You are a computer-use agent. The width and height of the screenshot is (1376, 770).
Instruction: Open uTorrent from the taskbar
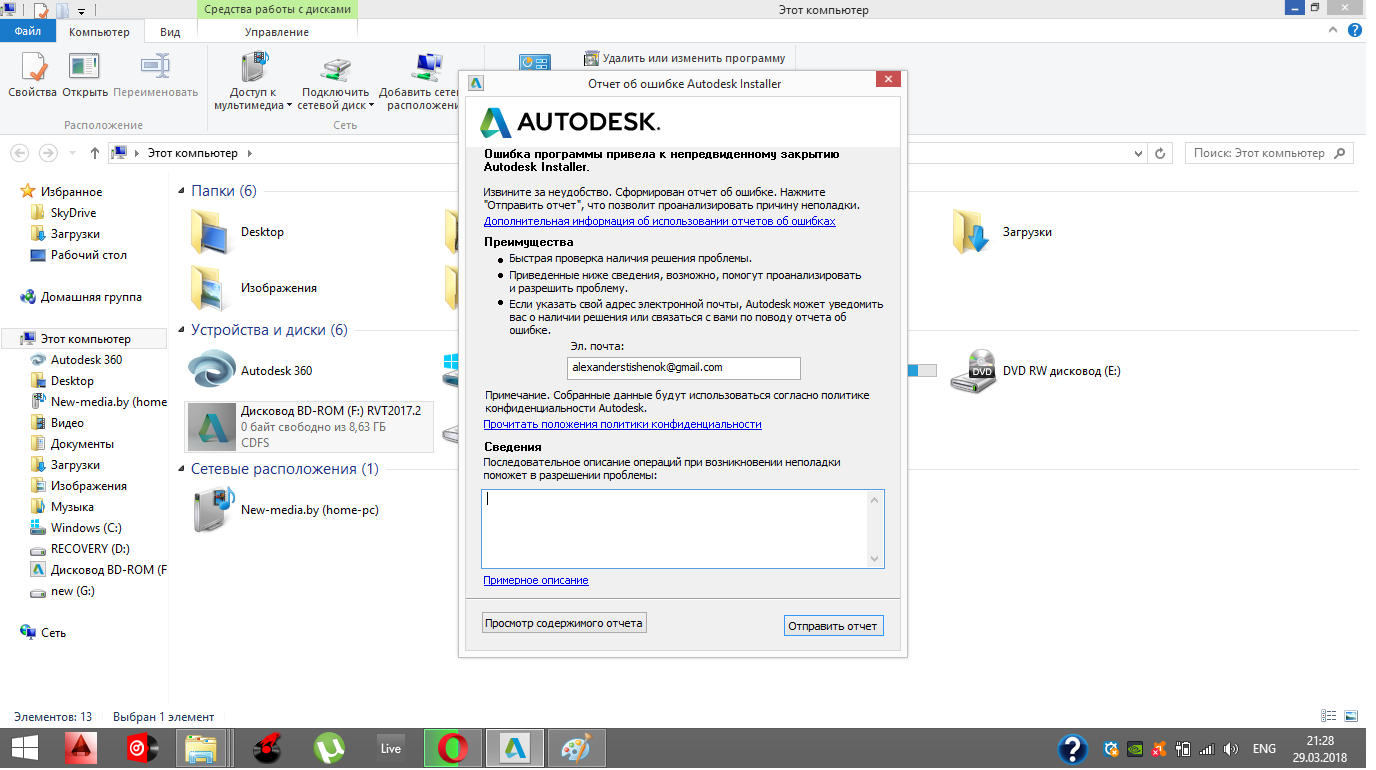[x=330, y=747]
